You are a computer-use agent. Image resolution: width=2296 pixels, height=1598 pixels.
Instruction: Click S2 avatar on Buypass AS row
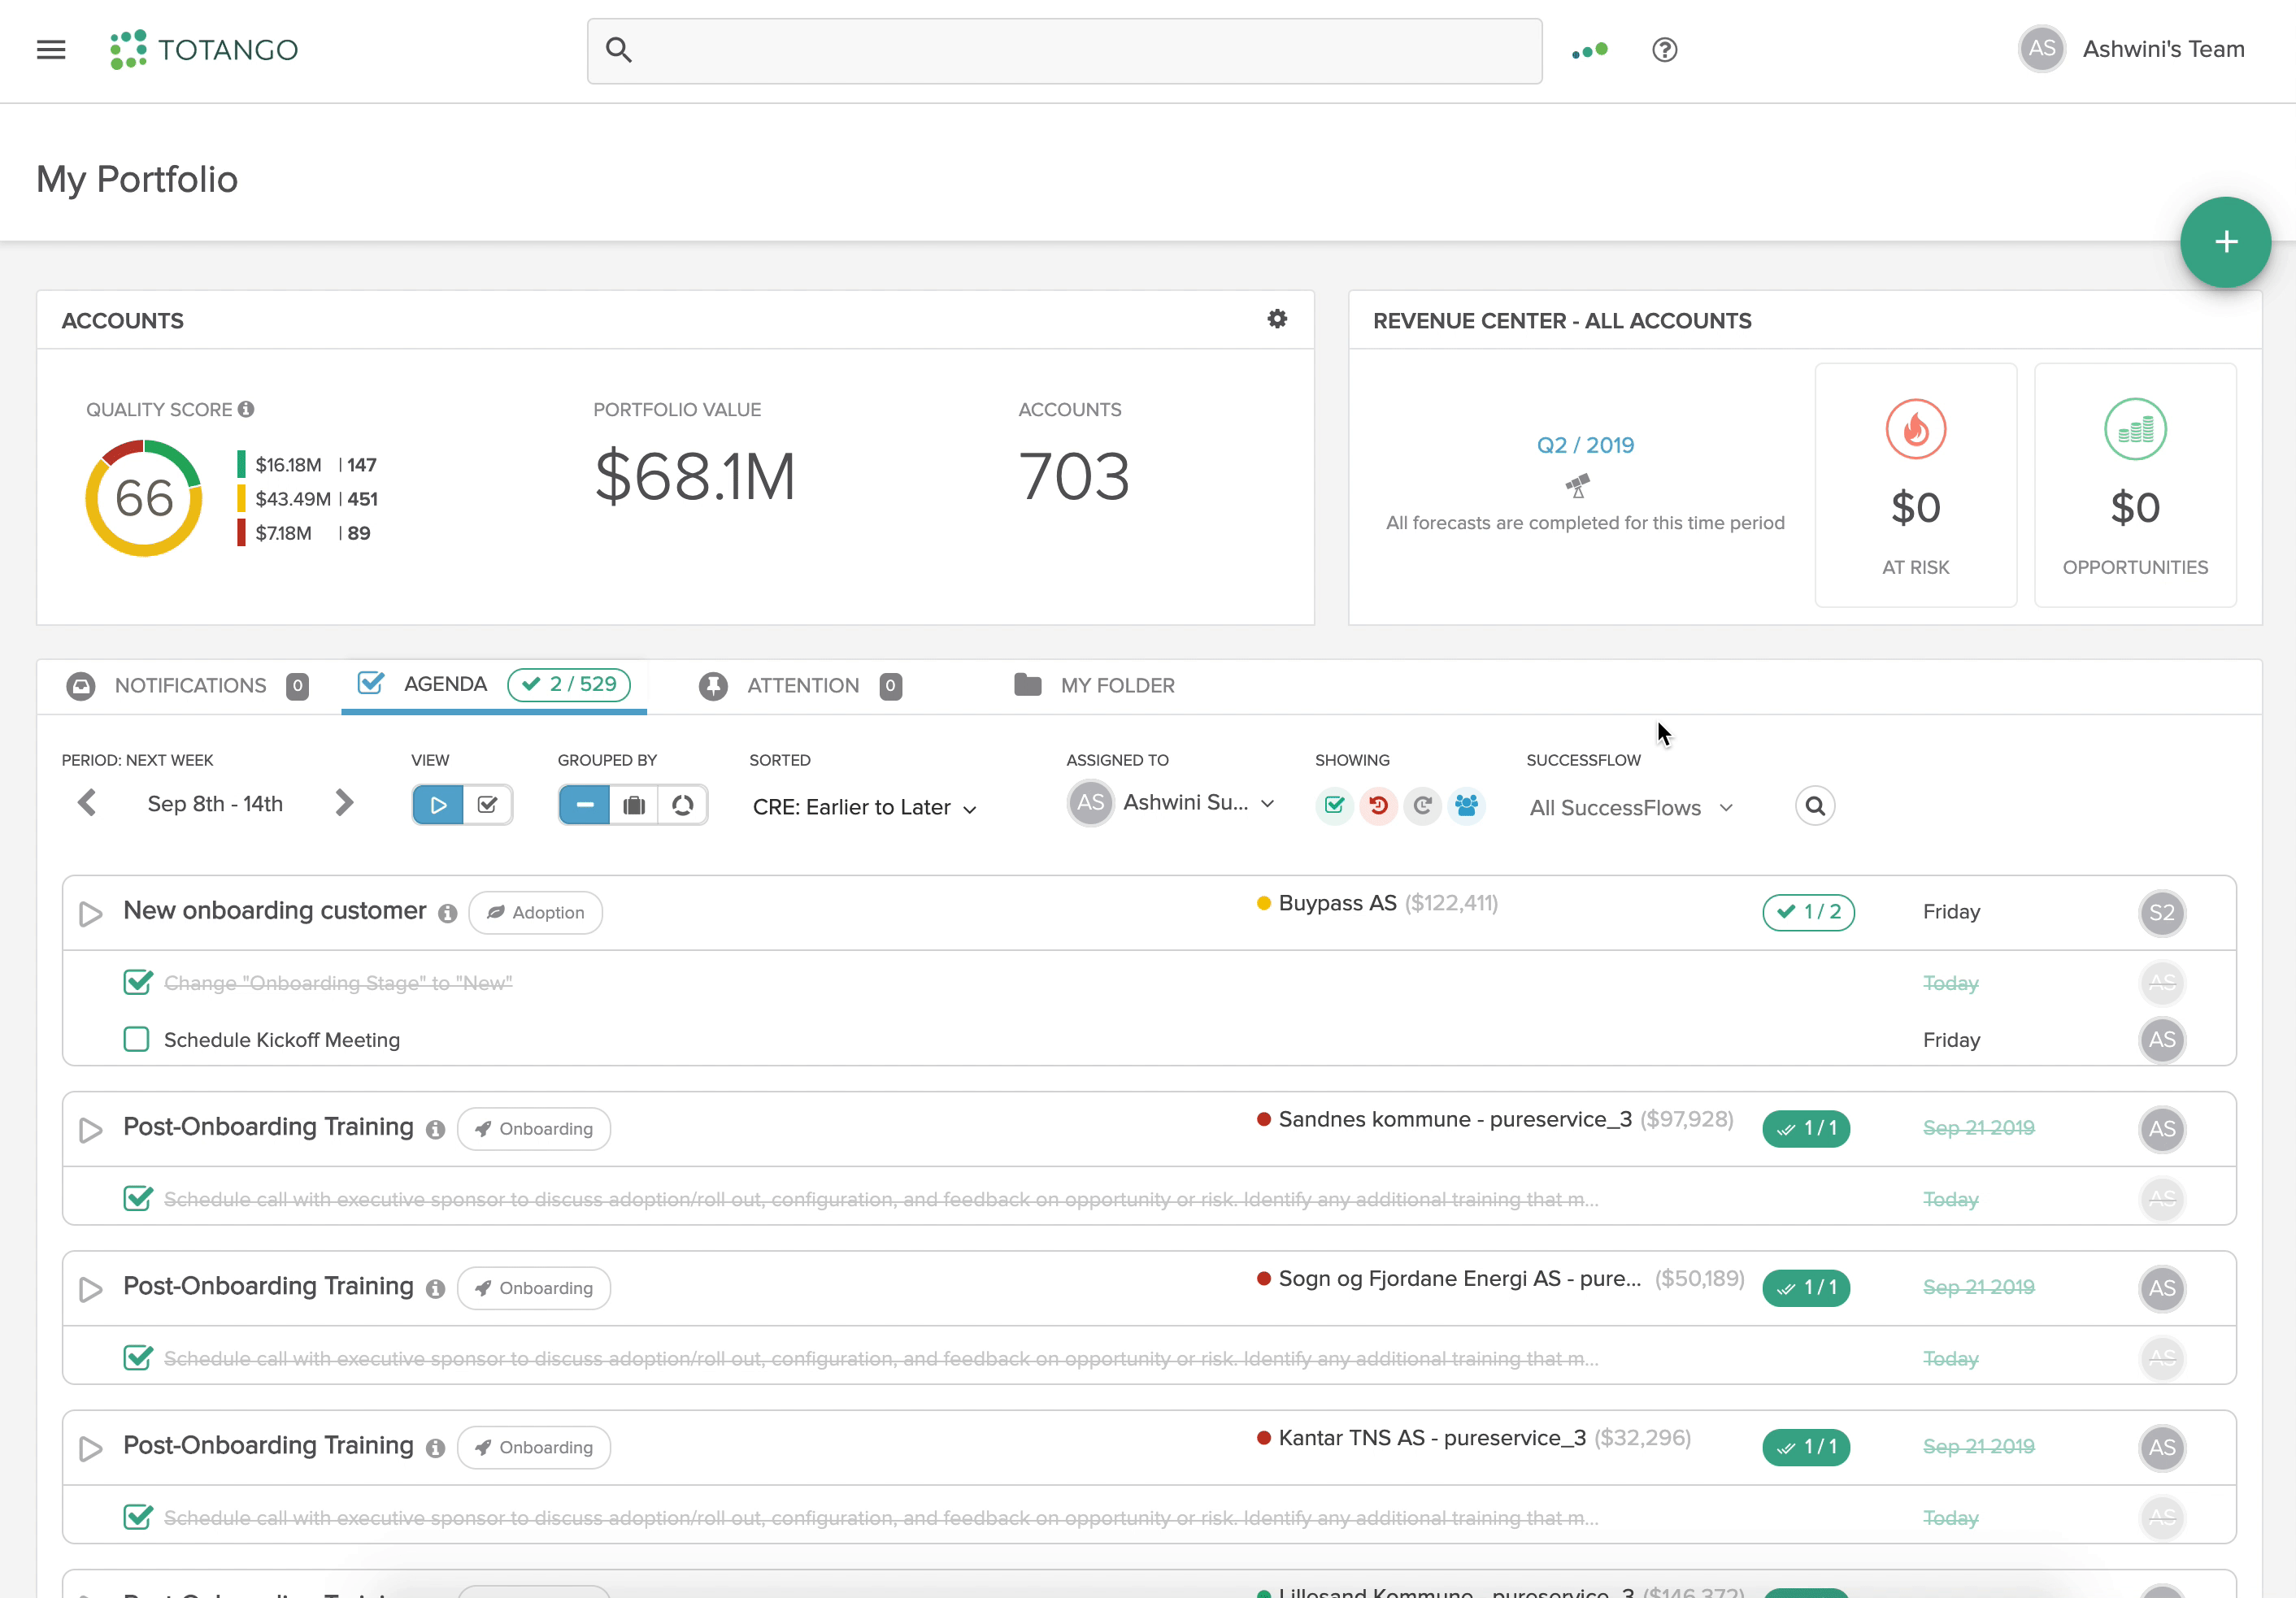pos(2162,912)
